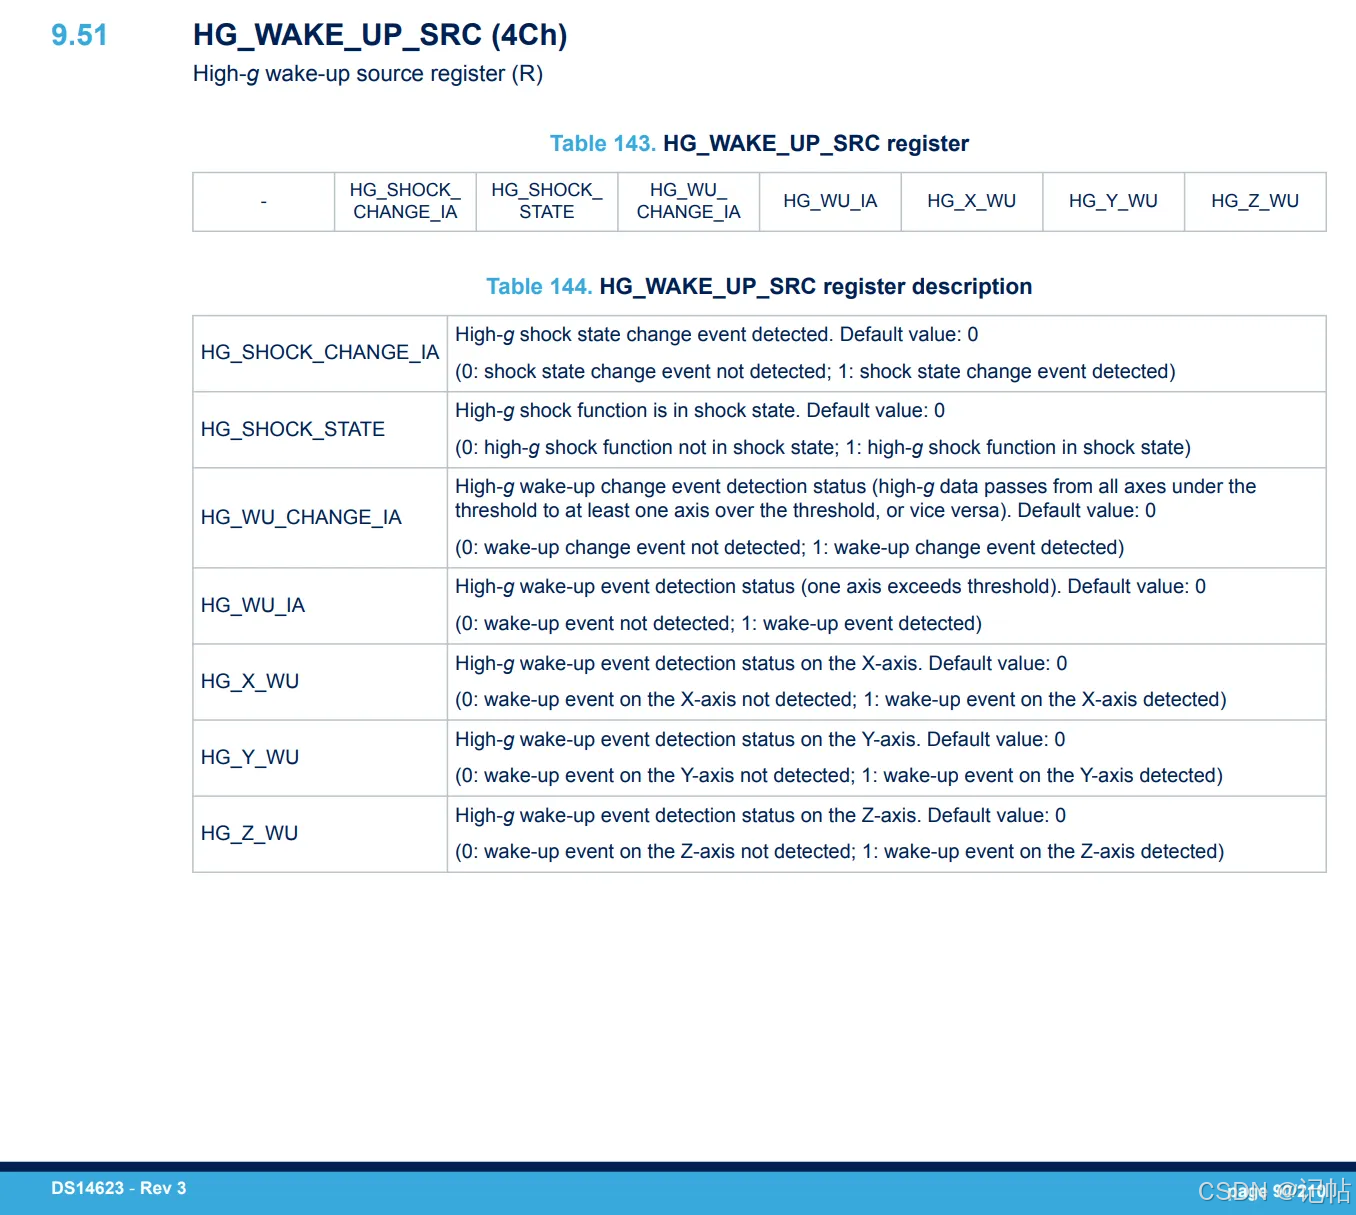
Task: Click the section number 9.51
Action: (x=79, y=35)
